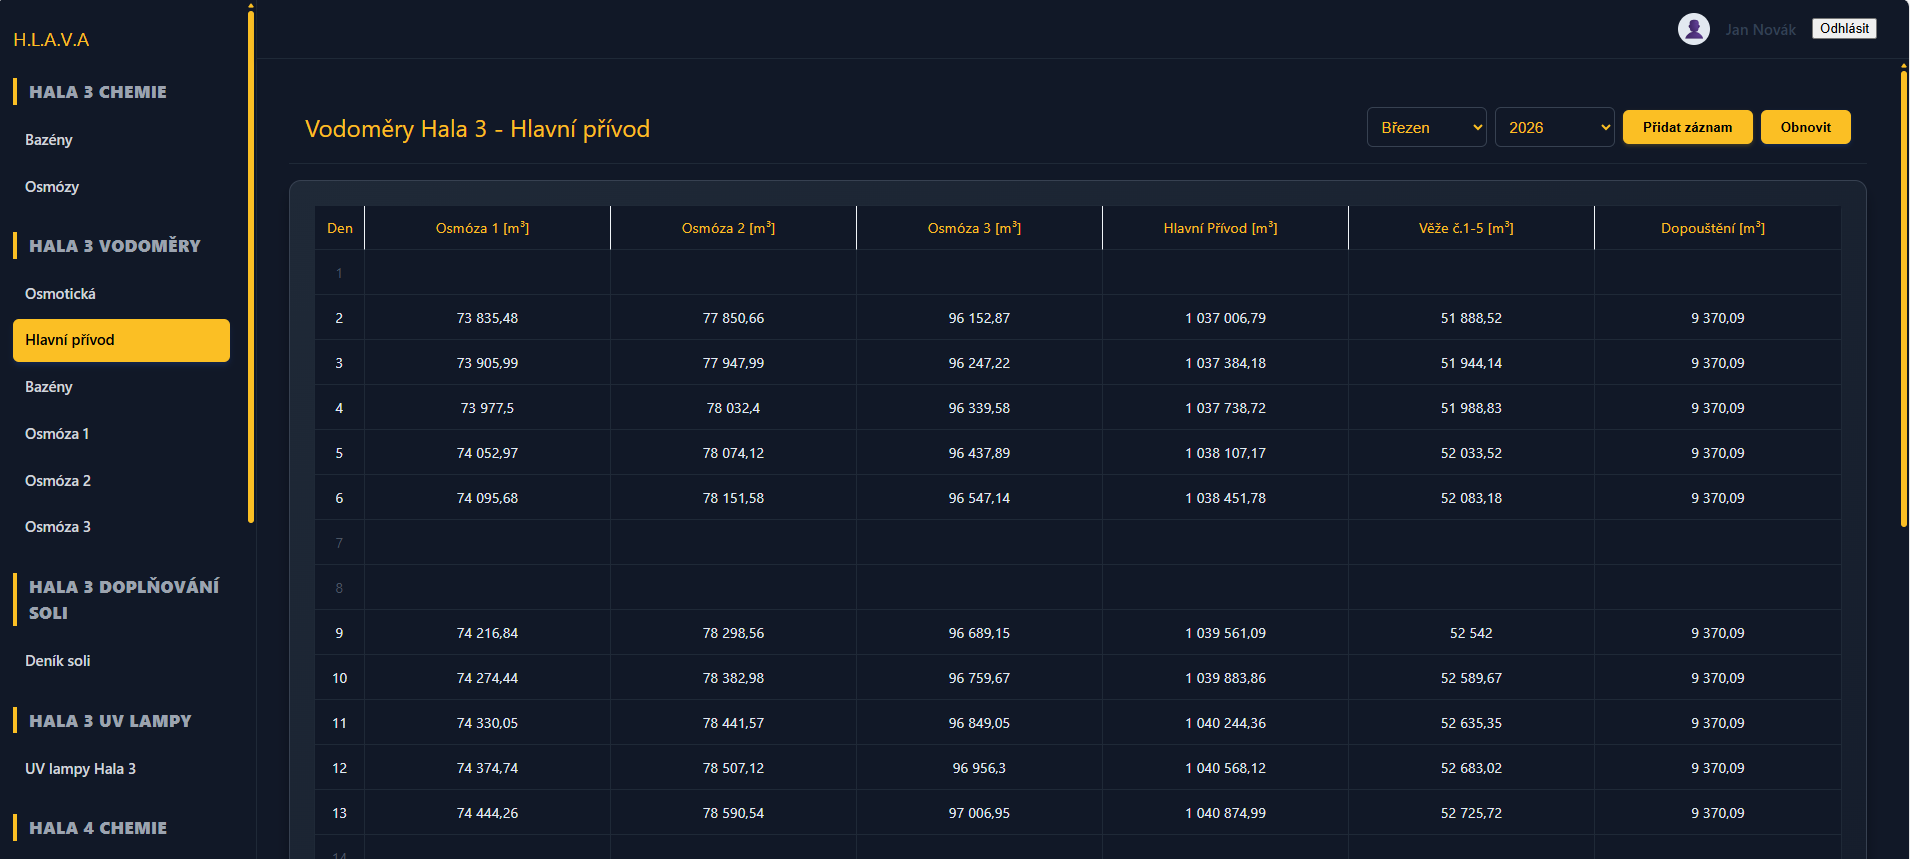Navigate to UV lampy Hala 3
1910x859 pixels.
[80, 769]
